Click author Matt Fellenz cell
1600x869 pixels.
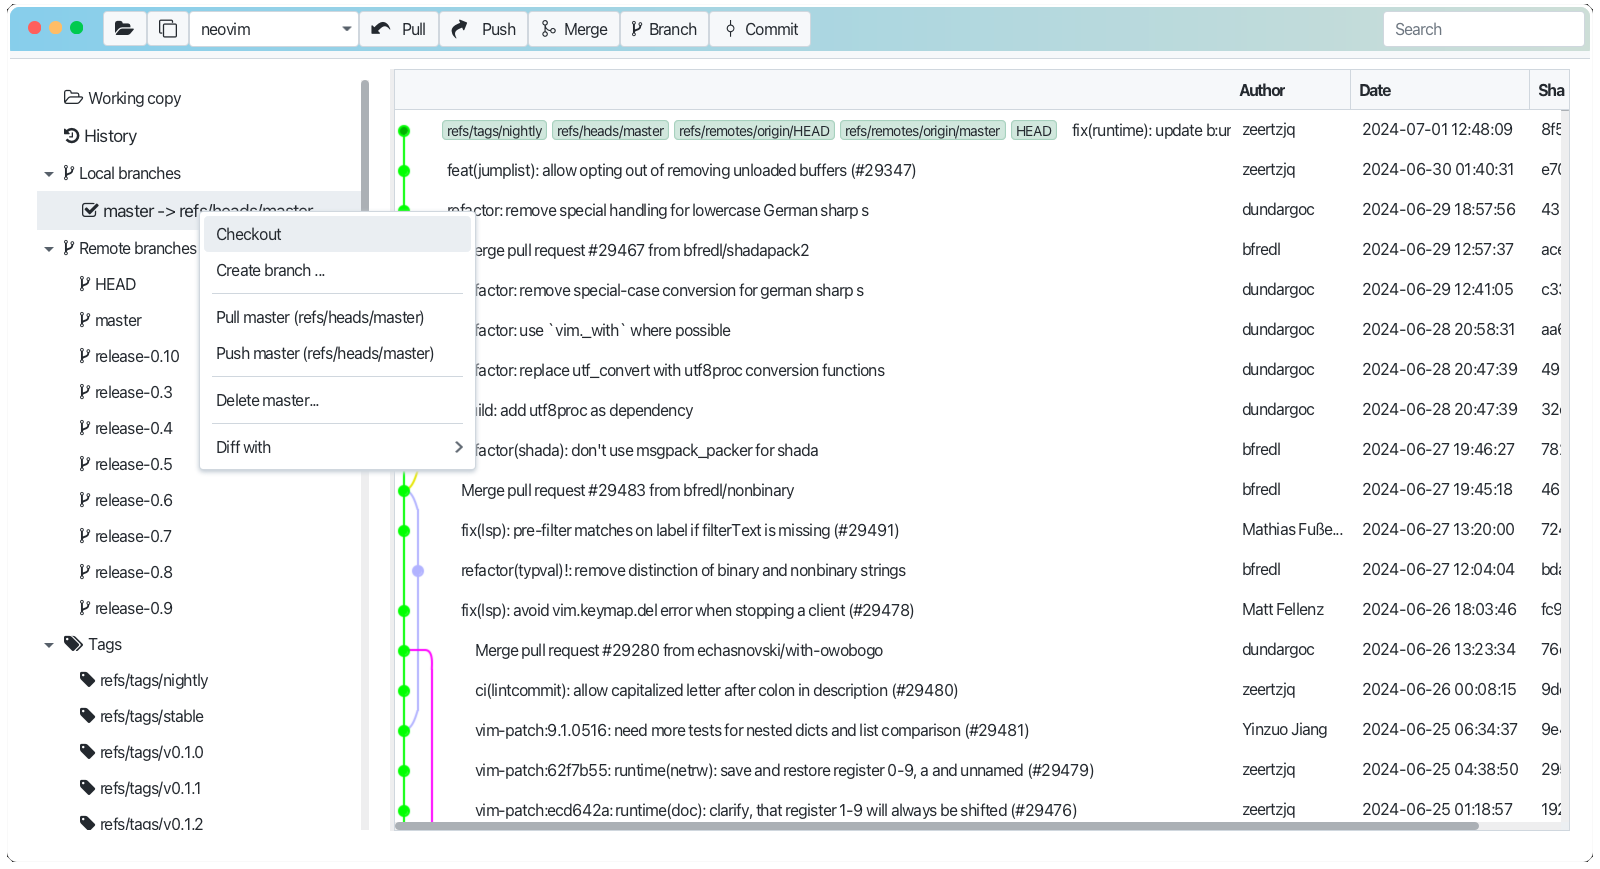(x=1283, y=609)
